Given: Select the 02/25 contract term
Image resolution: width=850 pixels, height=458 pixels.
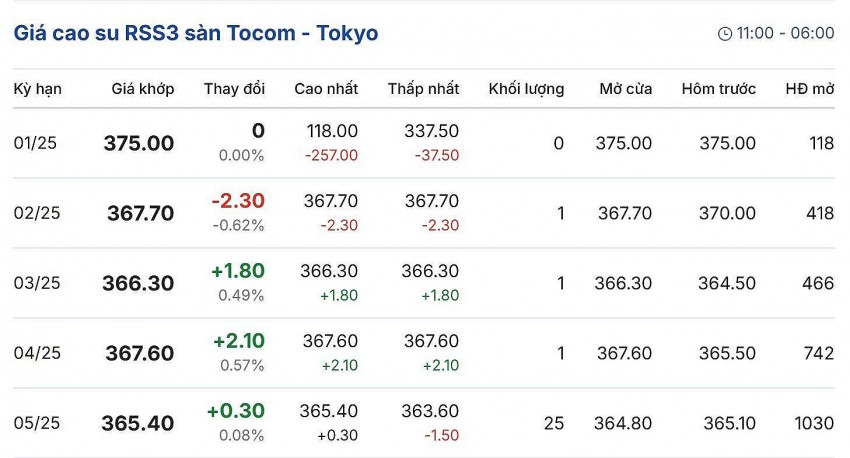Looking at the screenshot, I should (37, 213).
